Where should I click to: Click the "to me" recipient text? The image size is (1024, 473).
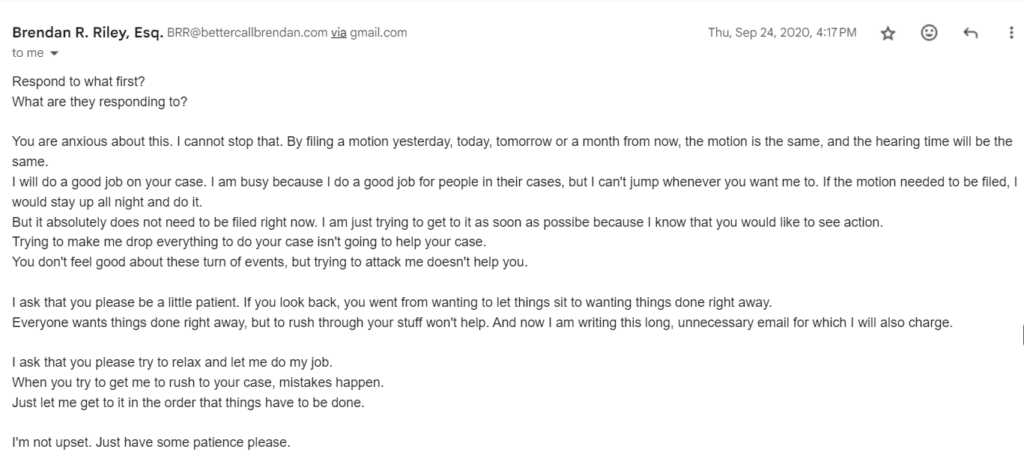(27, 53)
